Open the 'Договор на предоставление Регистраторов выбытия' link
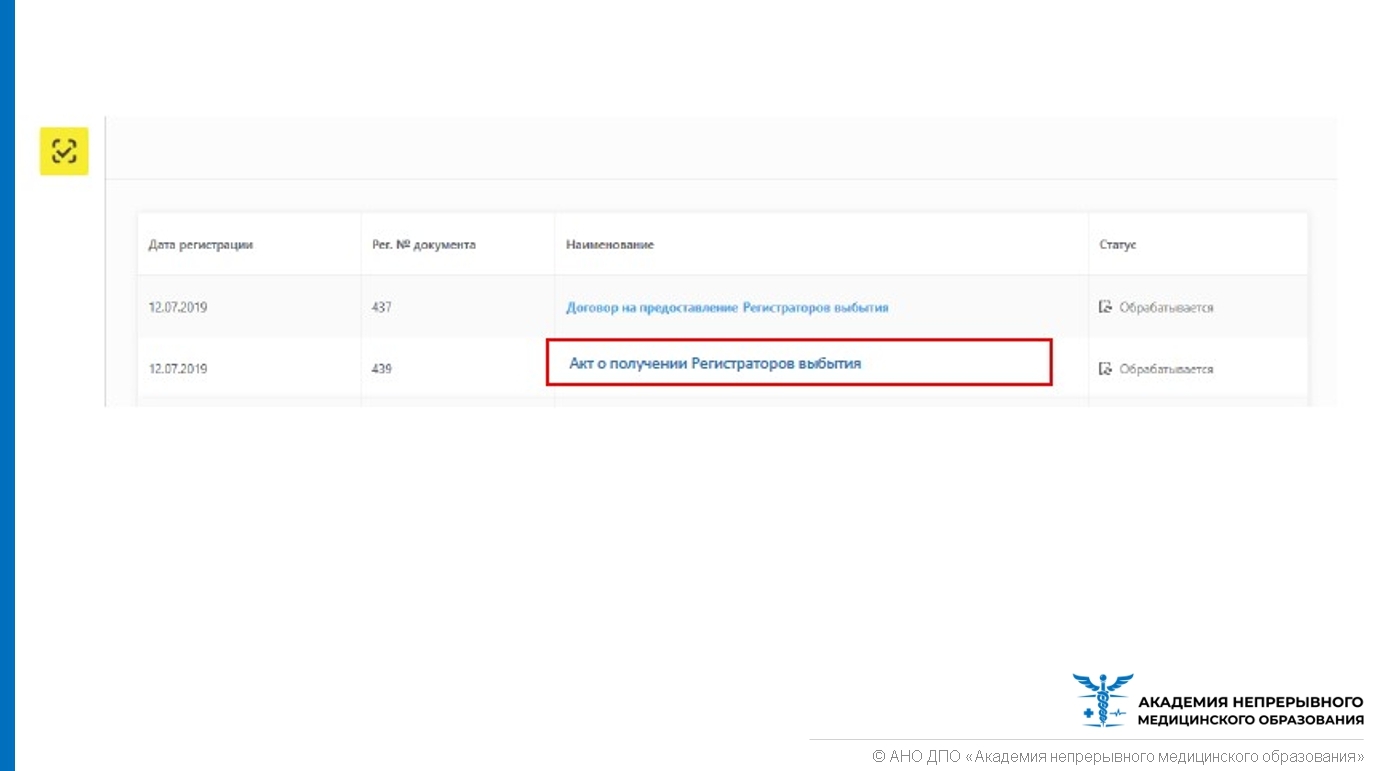Image resolution: width=1375 pixels, height=771 pixels. (x=727, y=307)
